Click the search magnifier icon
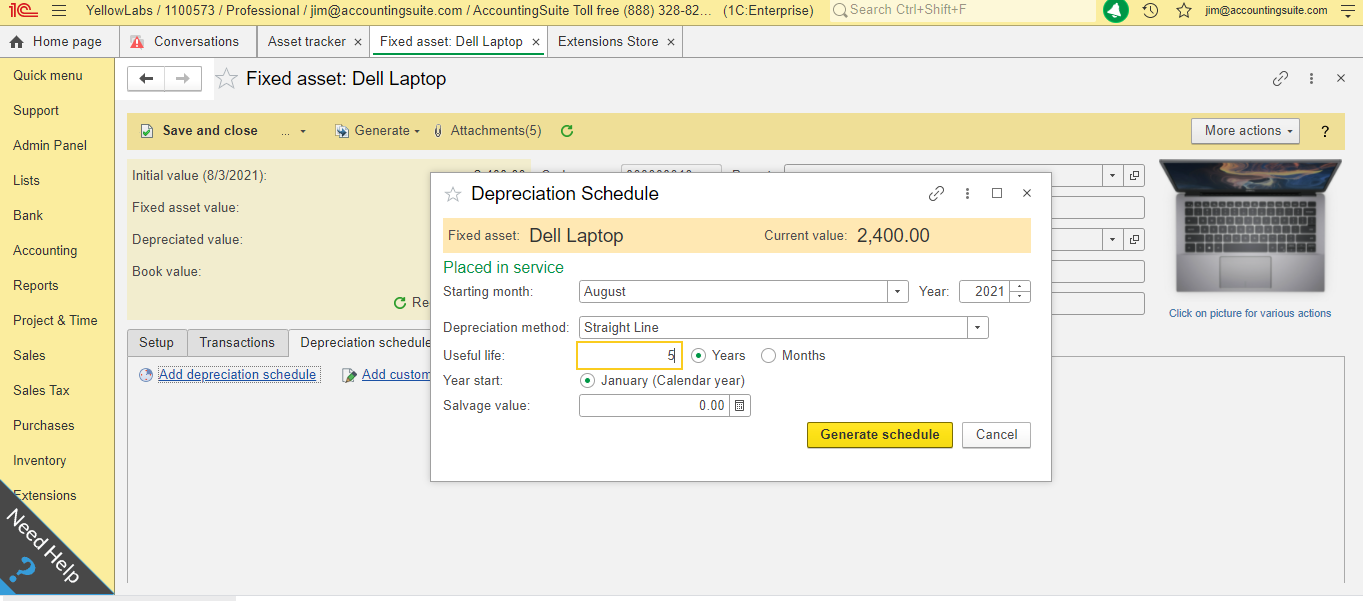Screen dimensions: 1363x601 pyautogui.click(x=840, y=10)
